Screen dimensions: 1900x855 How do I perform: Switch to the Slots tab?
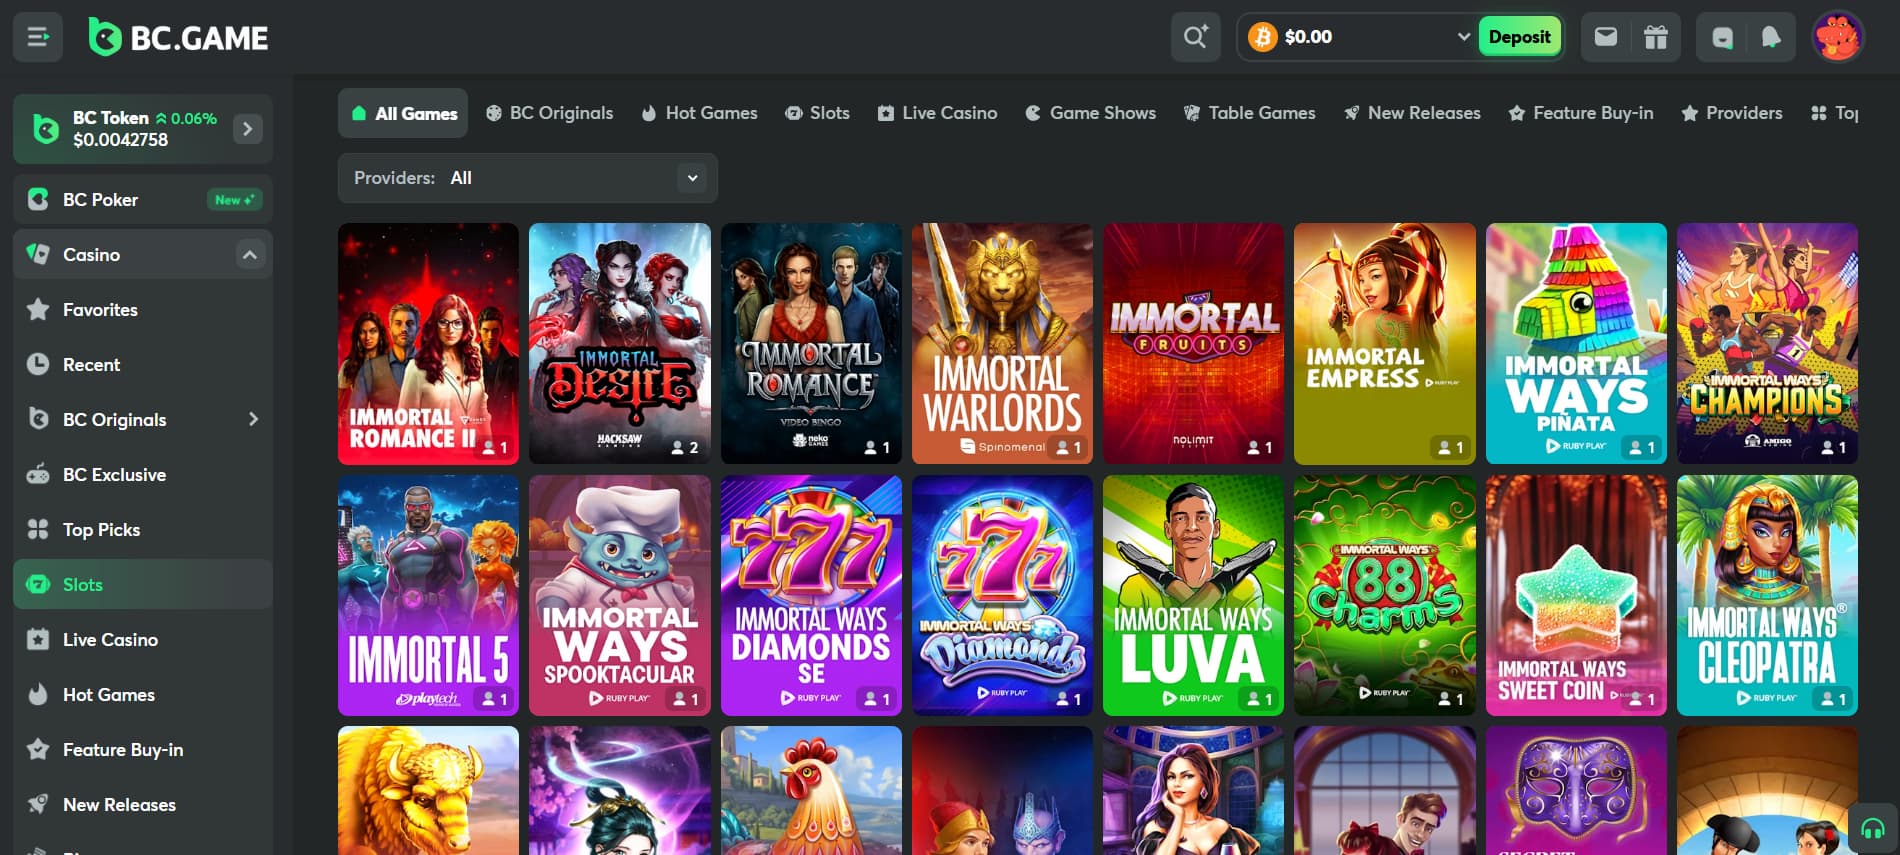pos(817,114)
